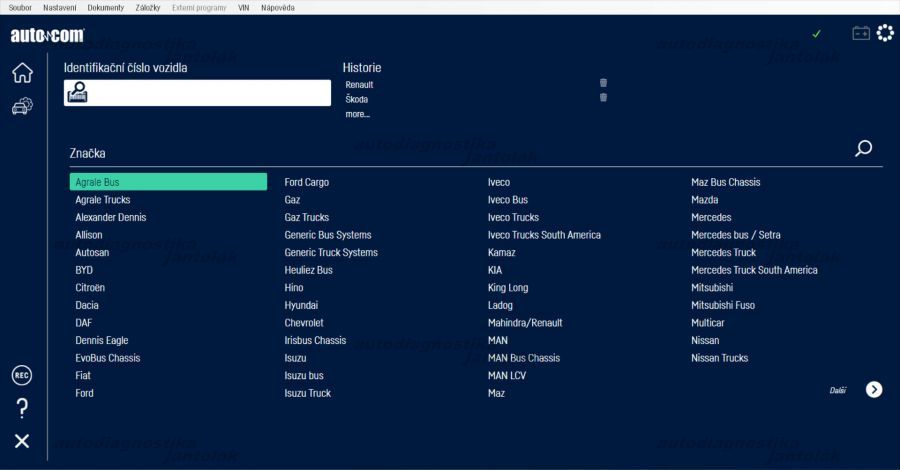Image resolution: width=900 pixels, height=470 pixels.
Task: Select Nissan Trucks brand
Action: coord(720,358)
